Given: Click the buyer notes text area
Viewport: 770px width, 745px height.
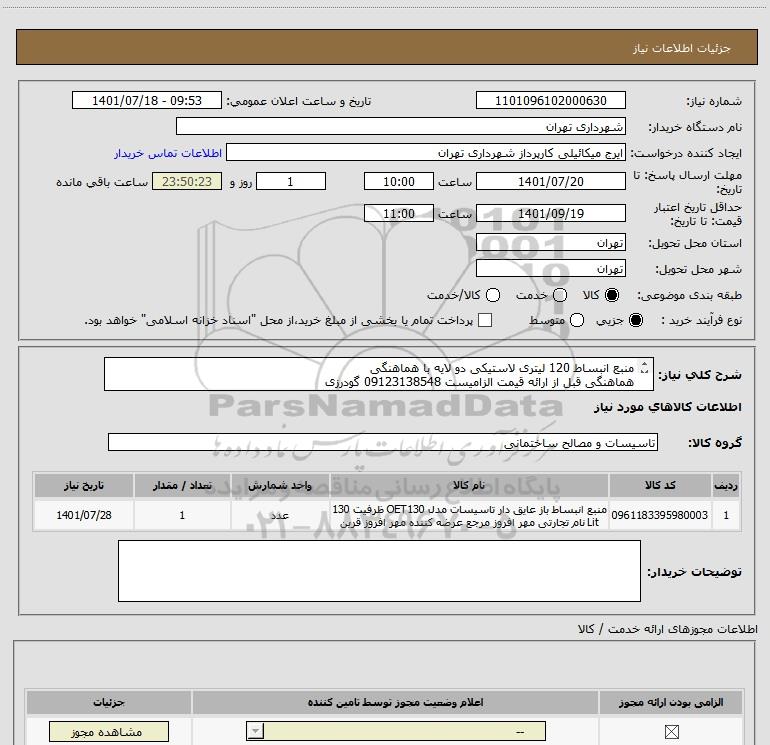Looking at the screenshot, I should pos(379,571).
